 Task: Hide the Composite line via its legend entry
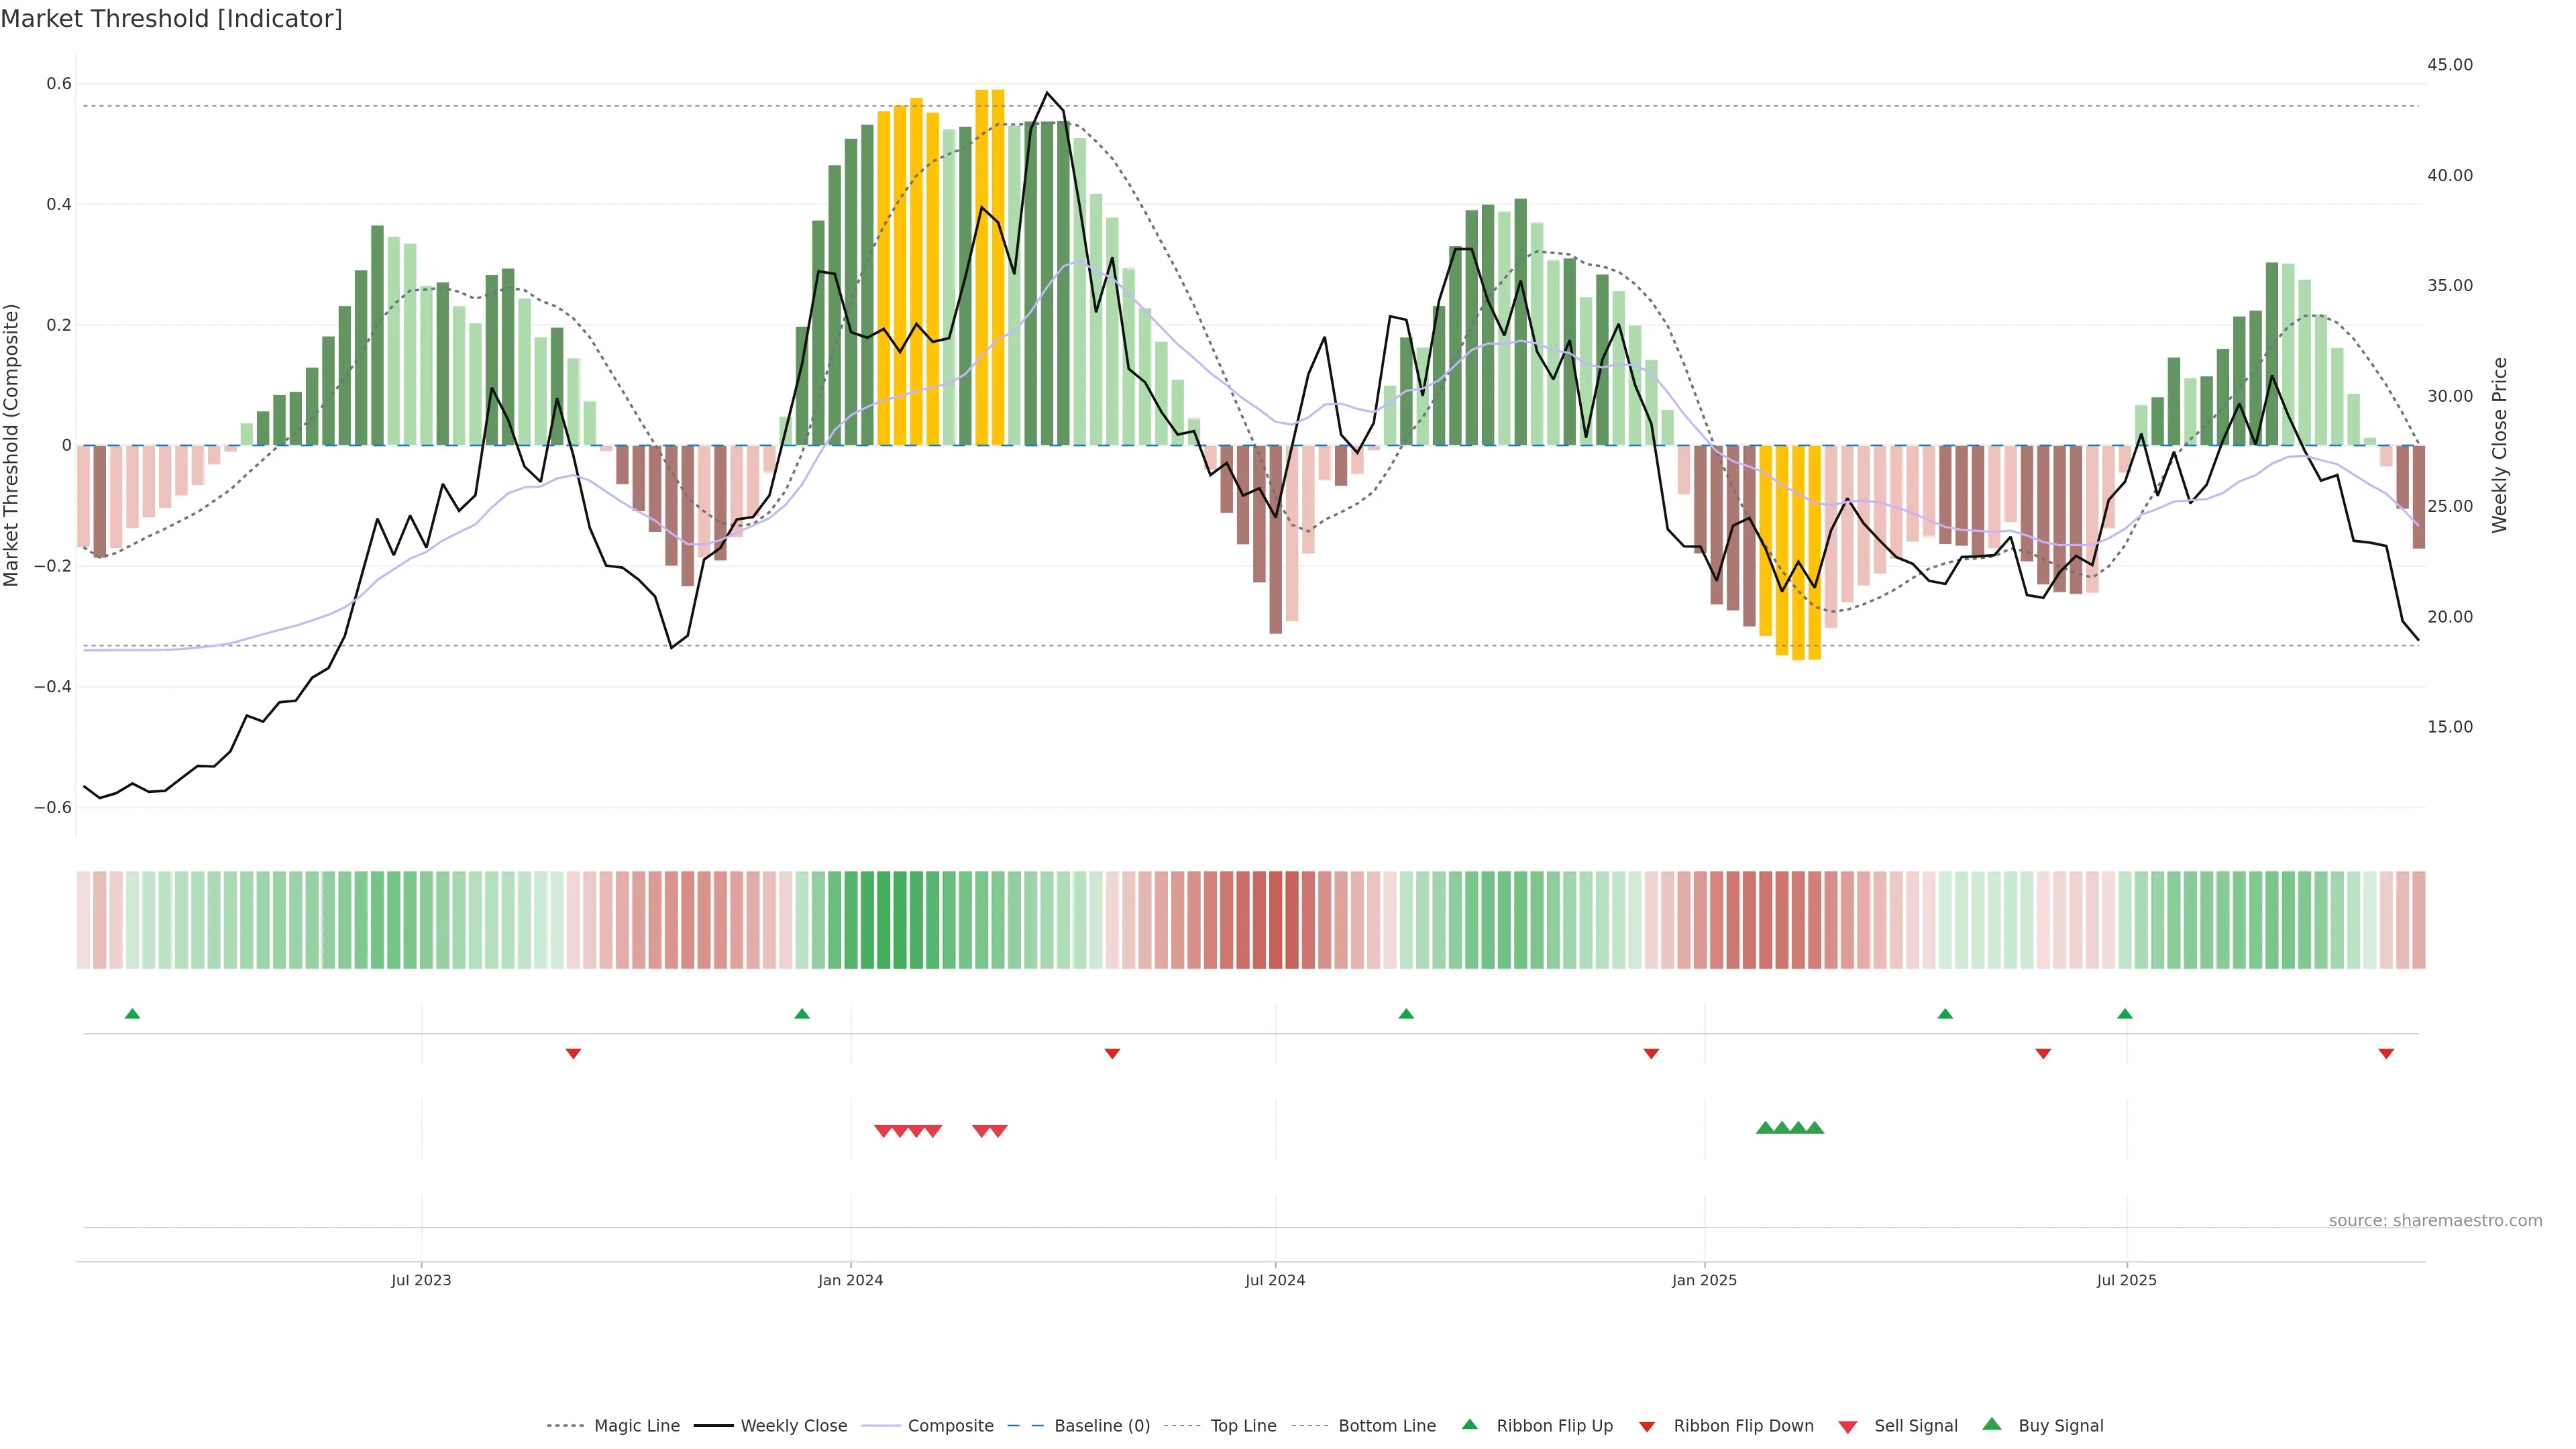coord(950,1426)
